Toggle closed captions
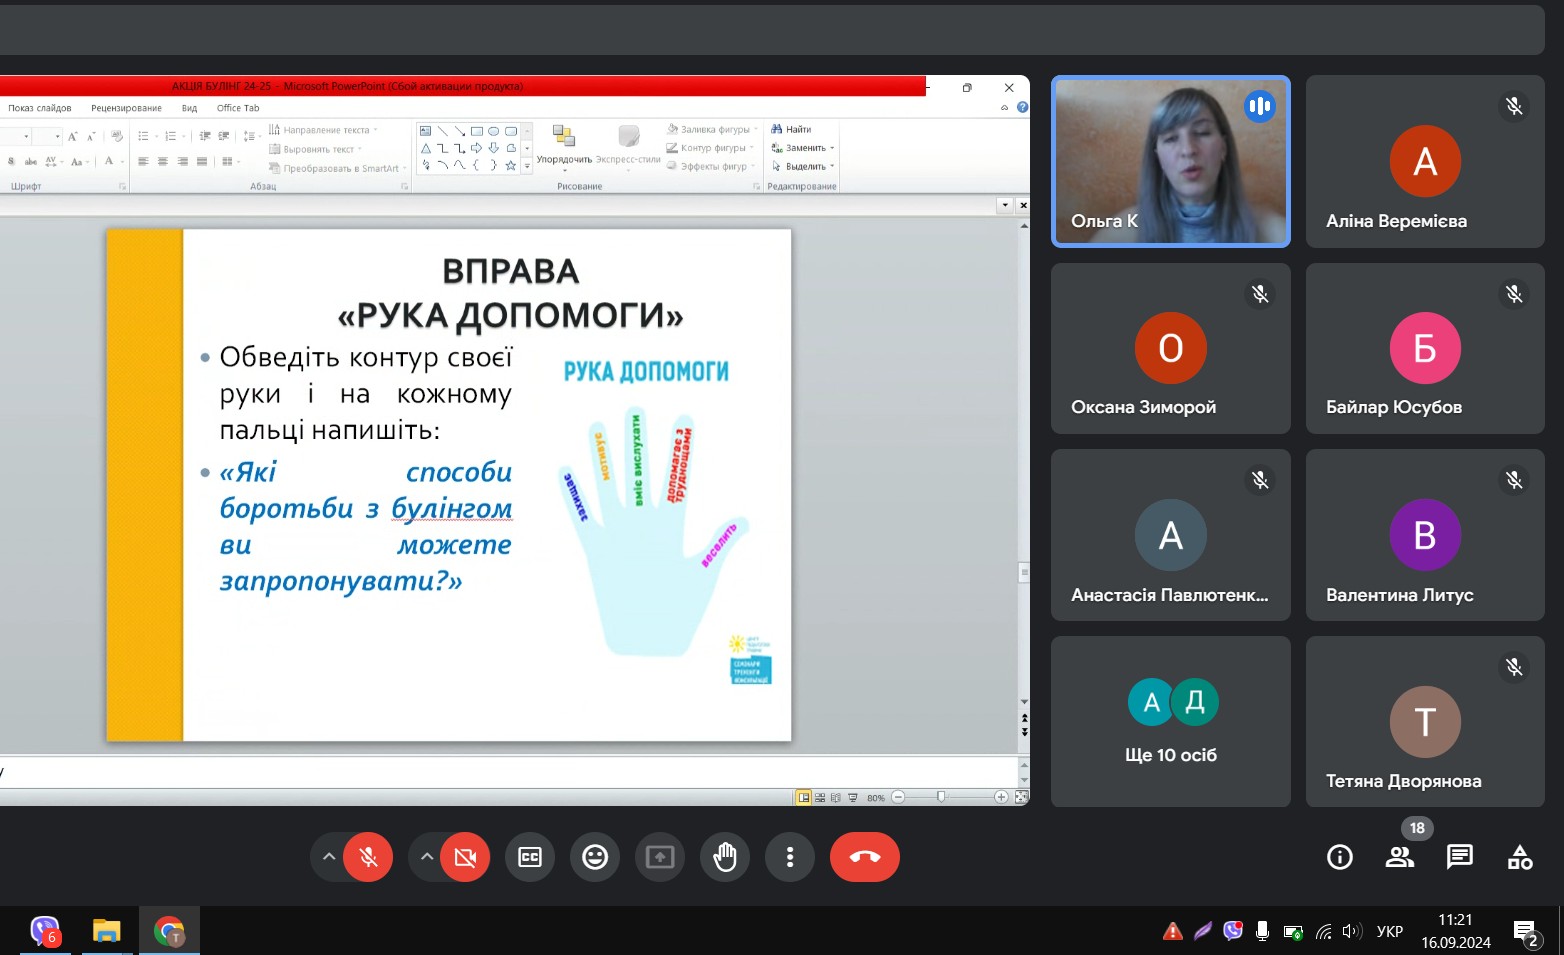Image resolution: width=1564 pixels, height=955 pixels. click(x=530, y=857)
